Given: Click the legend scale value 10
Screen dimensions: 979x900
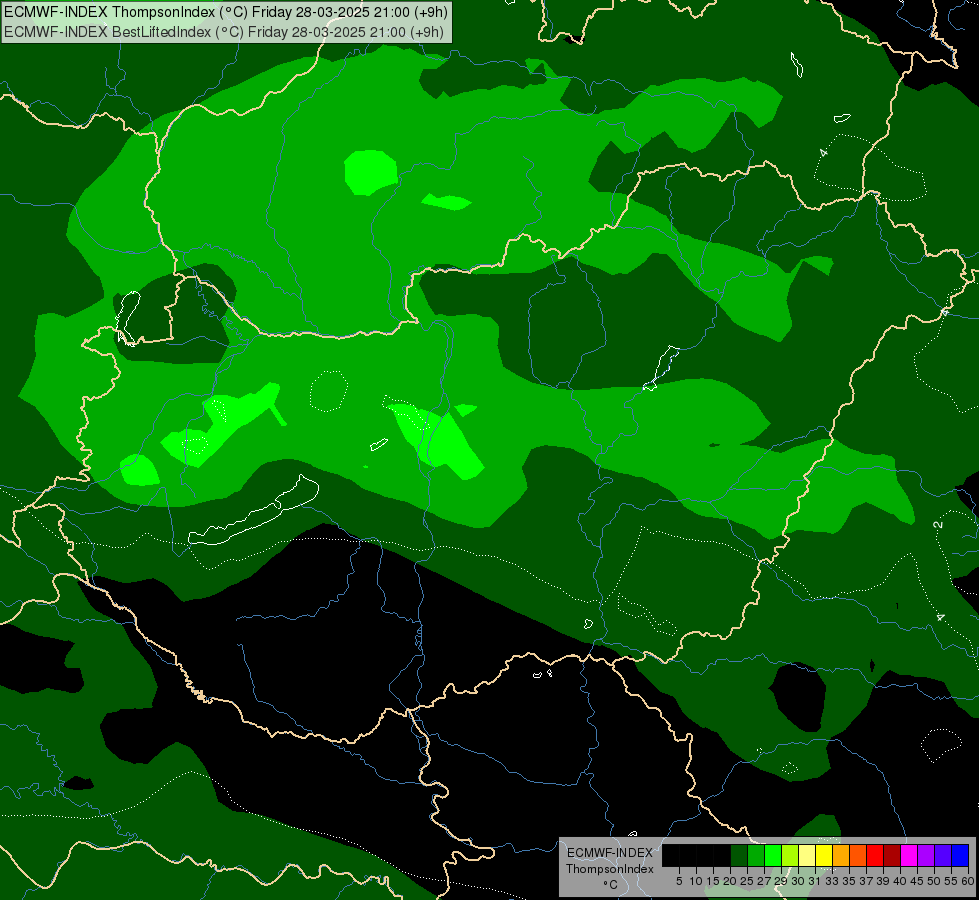Looking at the screenshot, I should [x=696, y=881].
